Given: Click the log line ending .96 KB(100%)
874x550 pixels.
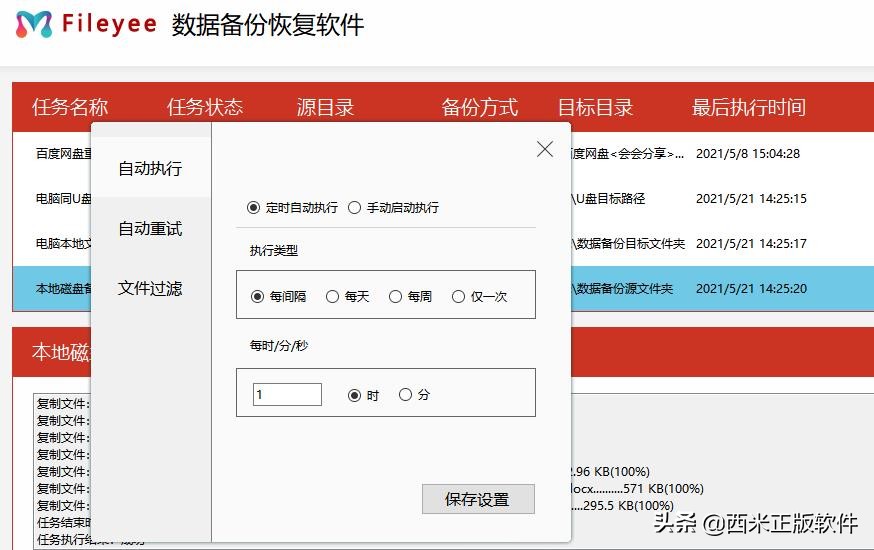Looking at the screenshot, I should (611, 471).
